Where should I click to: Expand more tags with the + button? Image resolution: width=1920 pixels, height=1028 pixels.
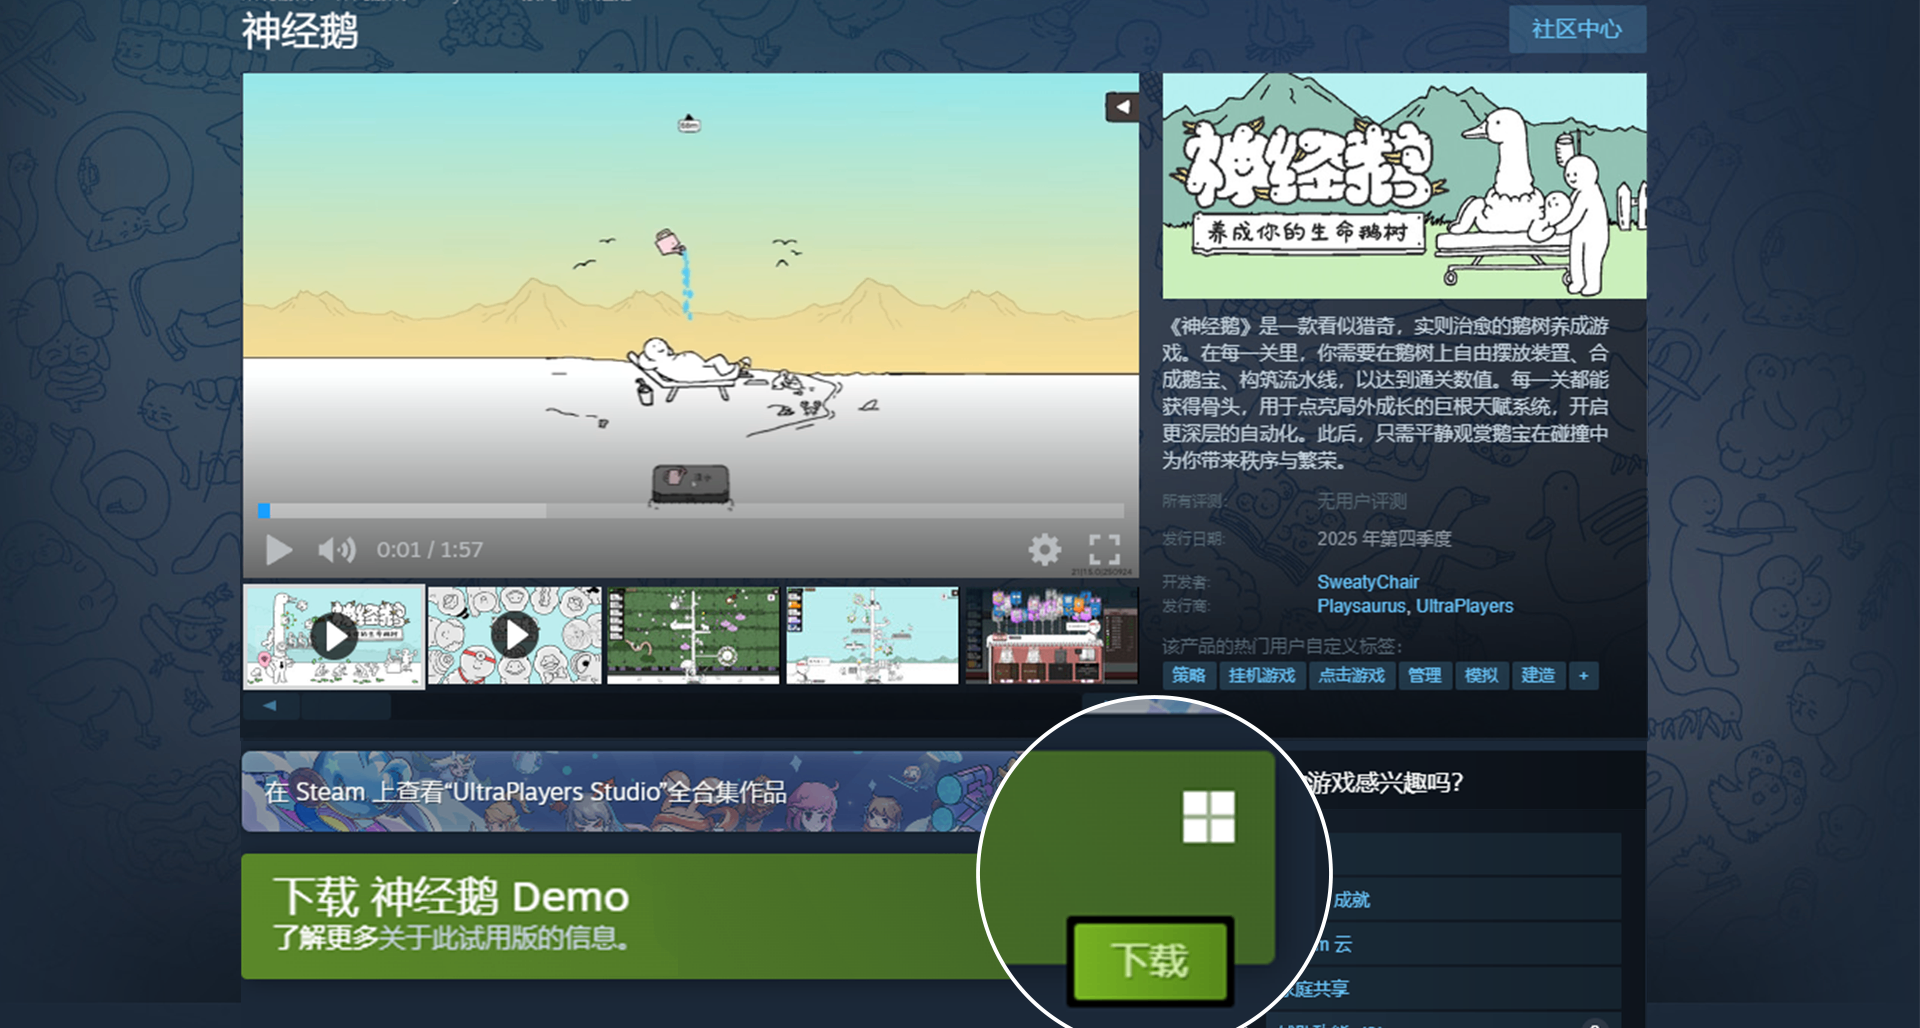[1584, 675]
